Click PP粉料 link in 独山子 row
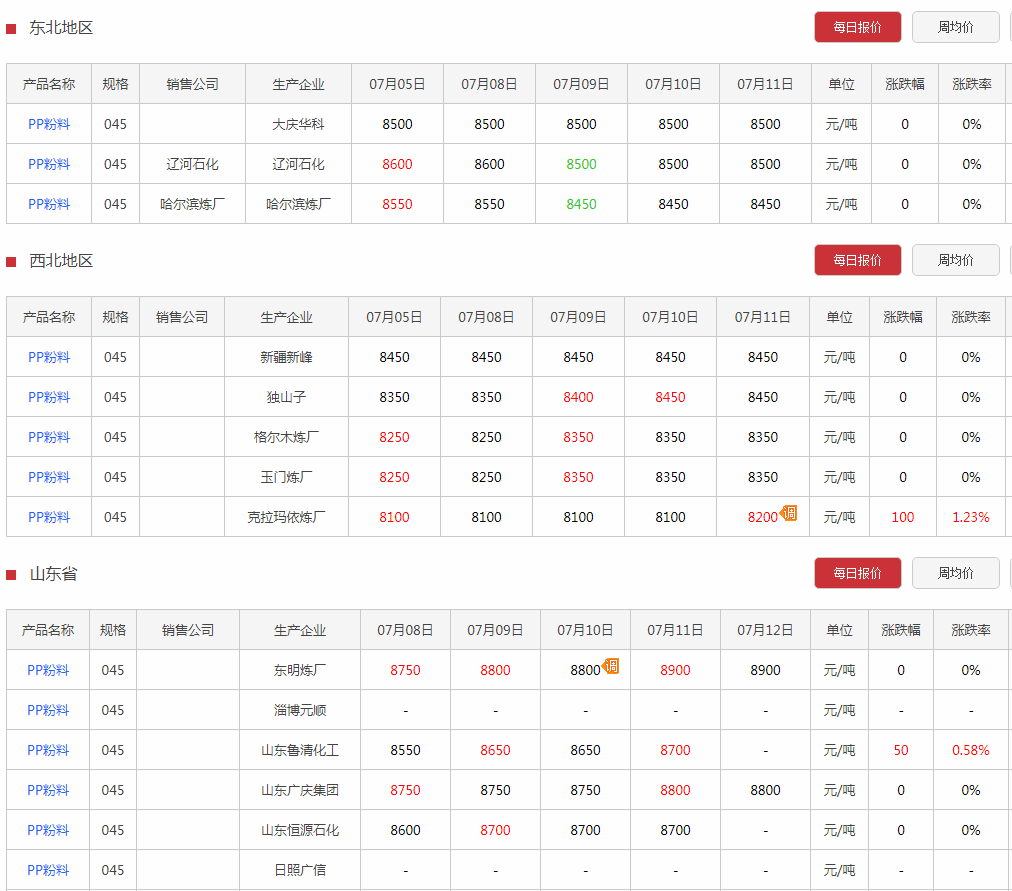The height and width of the screenshot is (891, 1012). point(49,397)
